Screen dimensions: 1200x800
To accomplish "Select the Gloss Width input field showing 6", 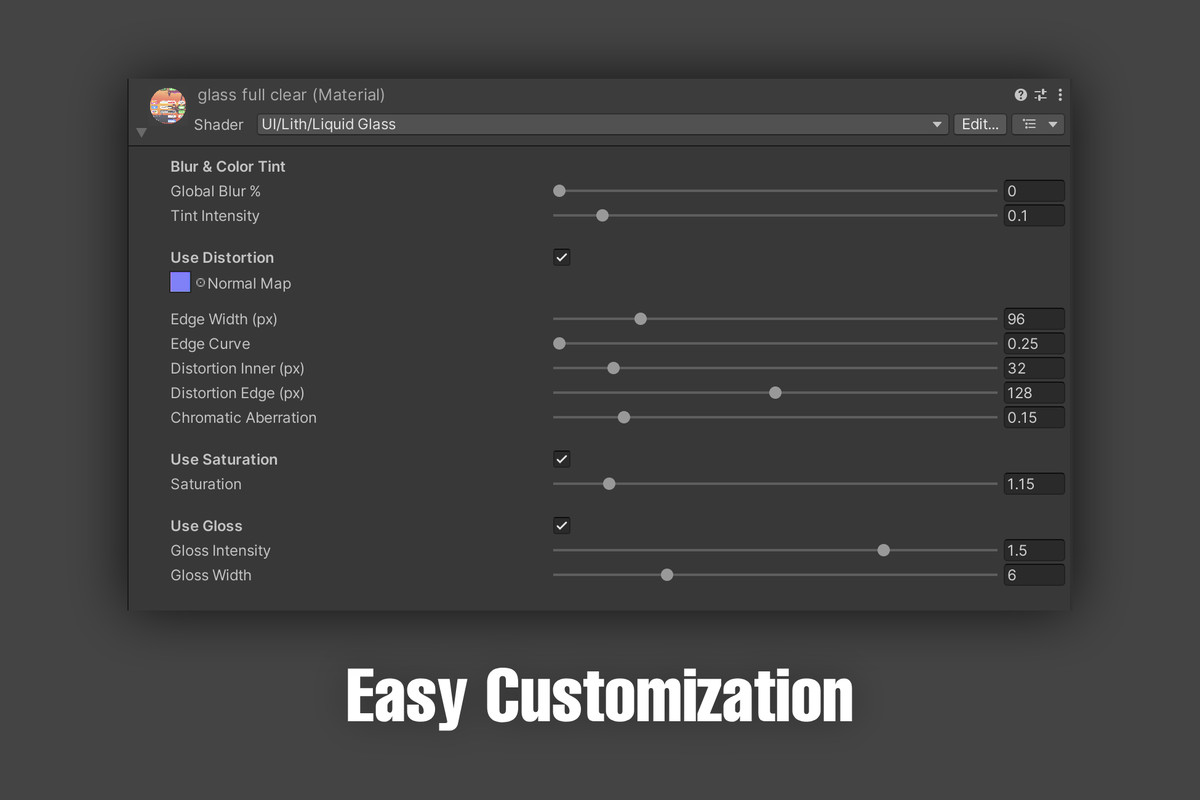I will pyautogui.click(x=1033, y=574).
